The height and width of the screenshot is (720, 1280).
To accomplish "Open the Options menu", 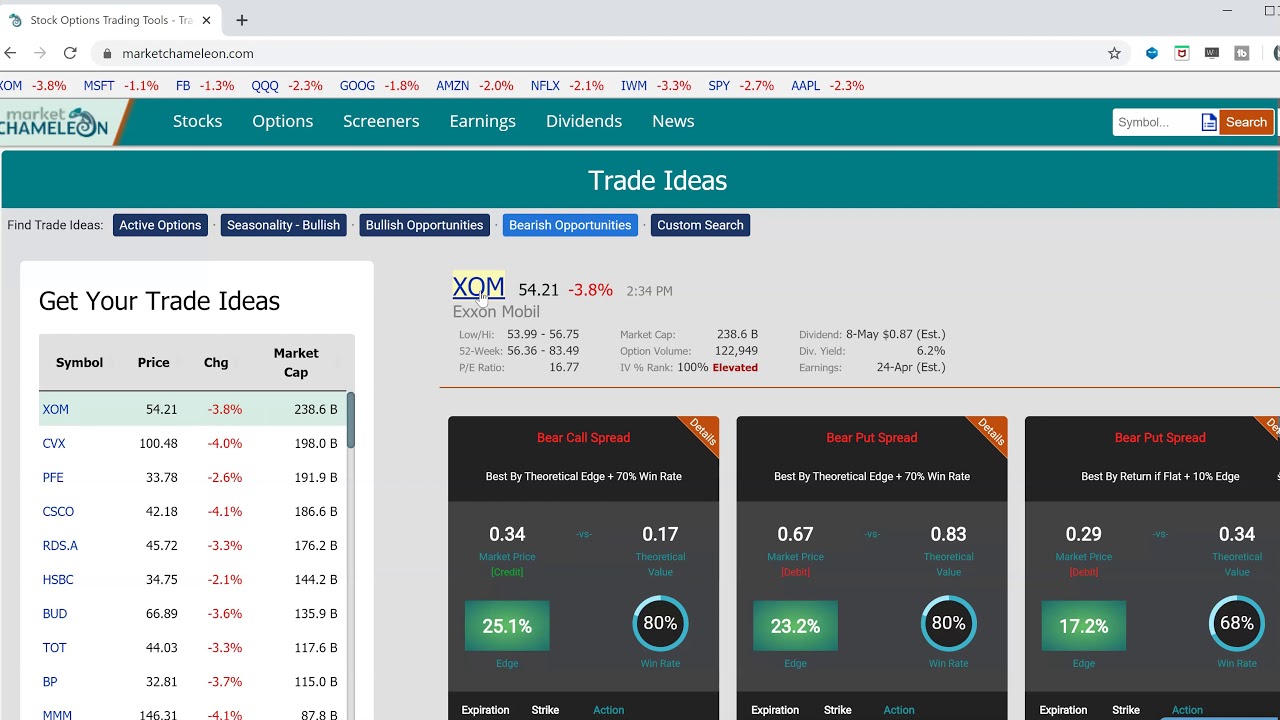I will click(x=282, y=121).
